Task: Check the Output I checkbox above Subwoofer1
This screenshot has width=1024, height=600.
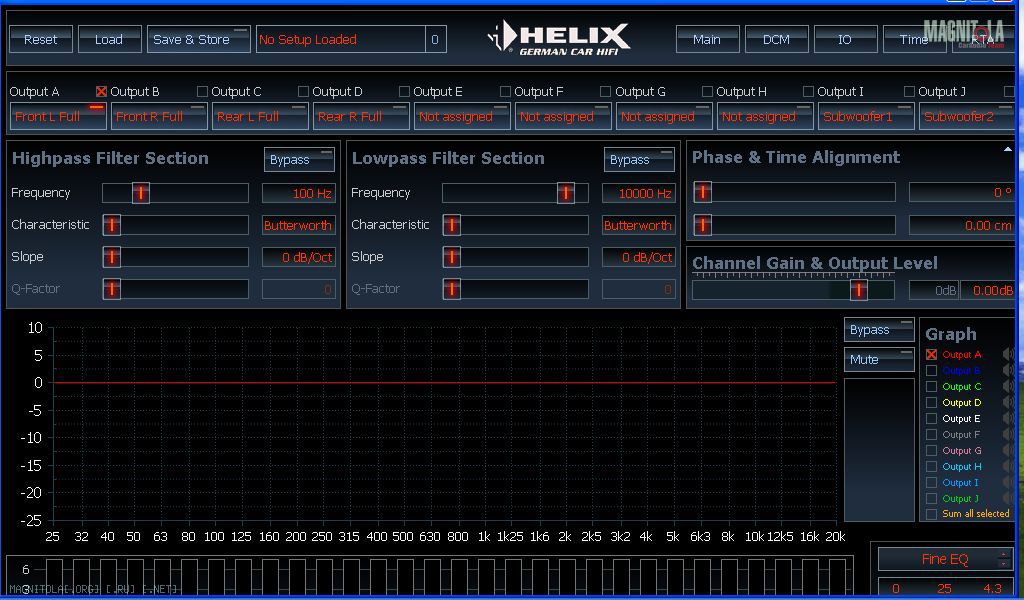Action: (808, 91)
